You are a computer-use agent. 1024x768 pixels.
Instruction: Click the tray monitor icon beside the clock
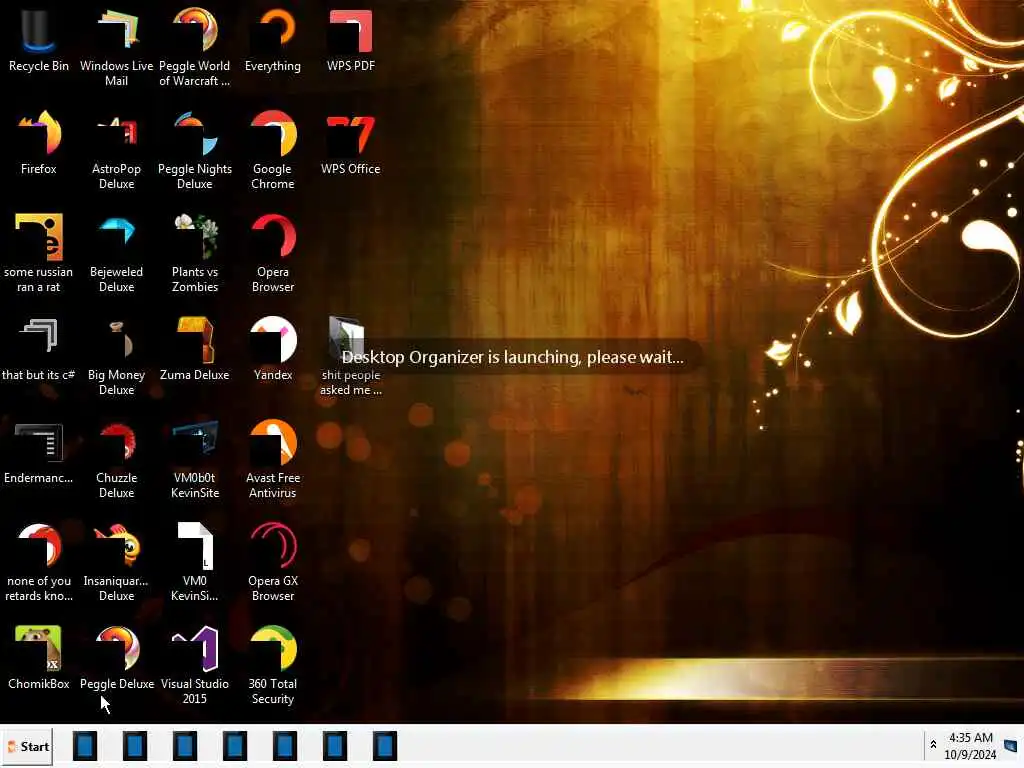pos(1011,746)
